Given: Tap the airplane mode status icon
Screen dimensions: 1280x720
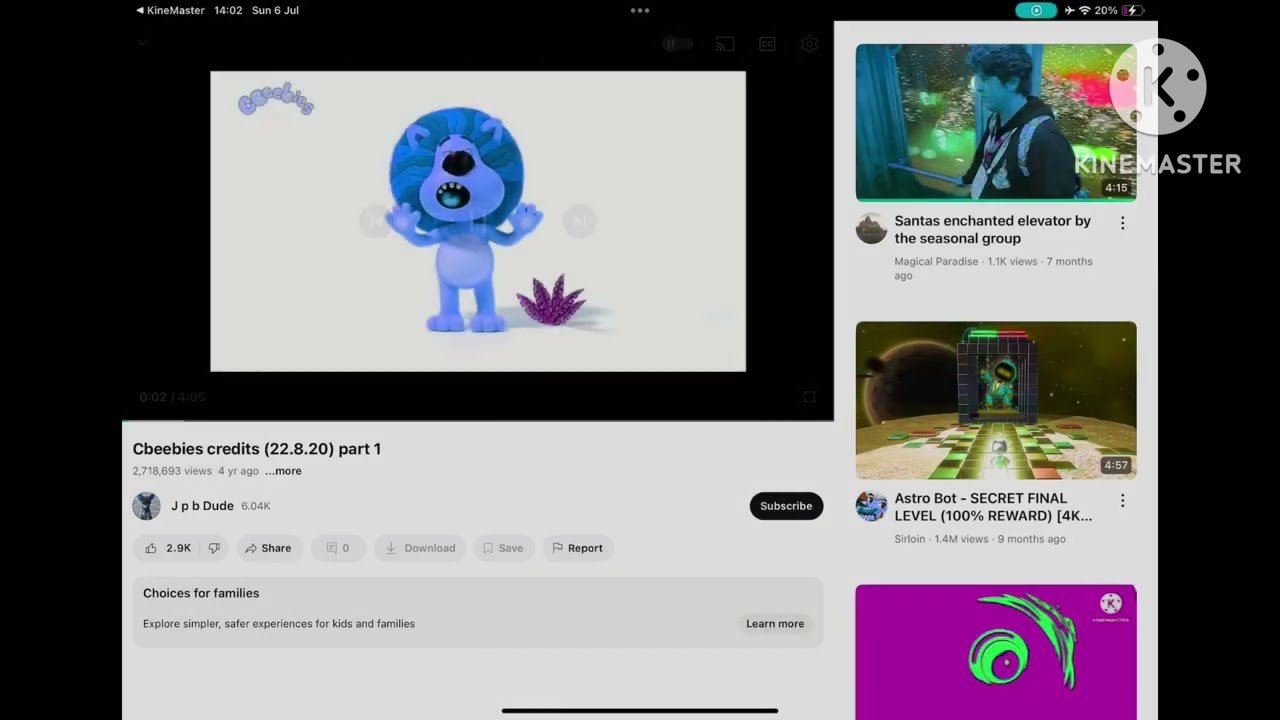Looking at the screenshot, I should click(x=1069, y=10).
